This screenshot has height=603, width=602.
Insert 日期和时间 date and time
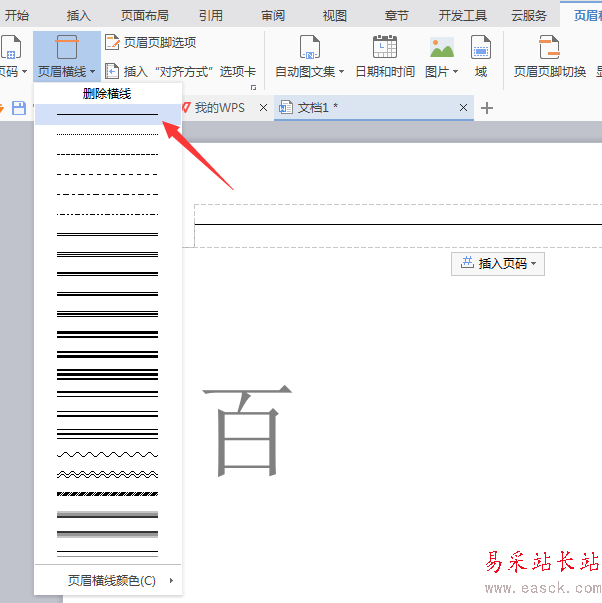(385, 57)
